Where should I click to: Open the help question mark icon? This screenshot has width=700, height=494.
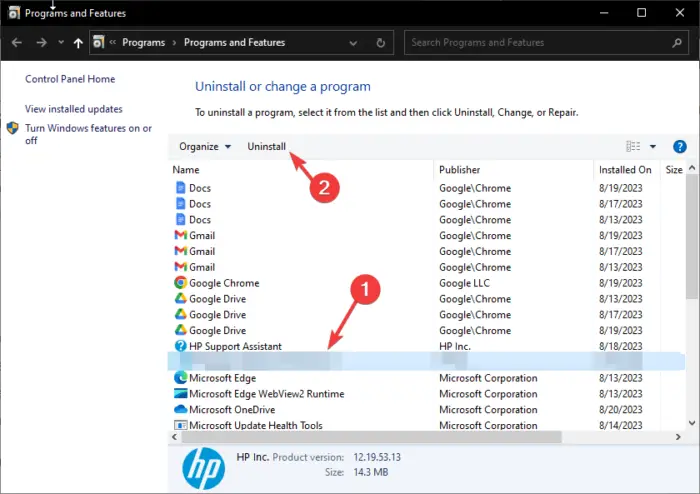click(679, 146)
